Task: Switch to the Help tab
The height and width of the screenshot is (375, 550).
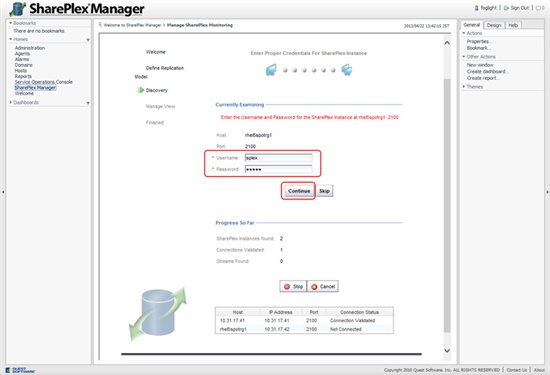Action: click(513, 25)
